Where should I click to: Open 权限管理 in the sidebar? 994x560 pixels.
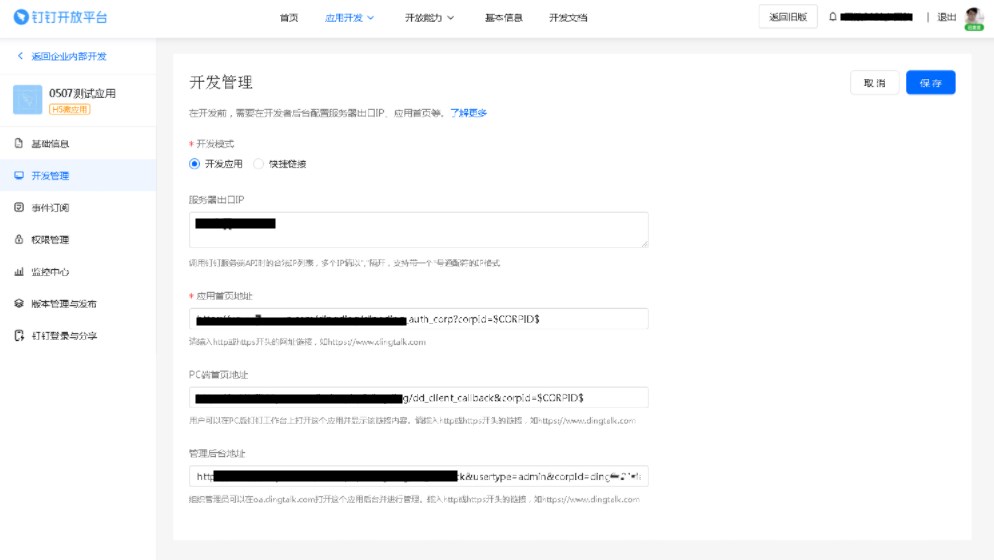coord(49,240)
